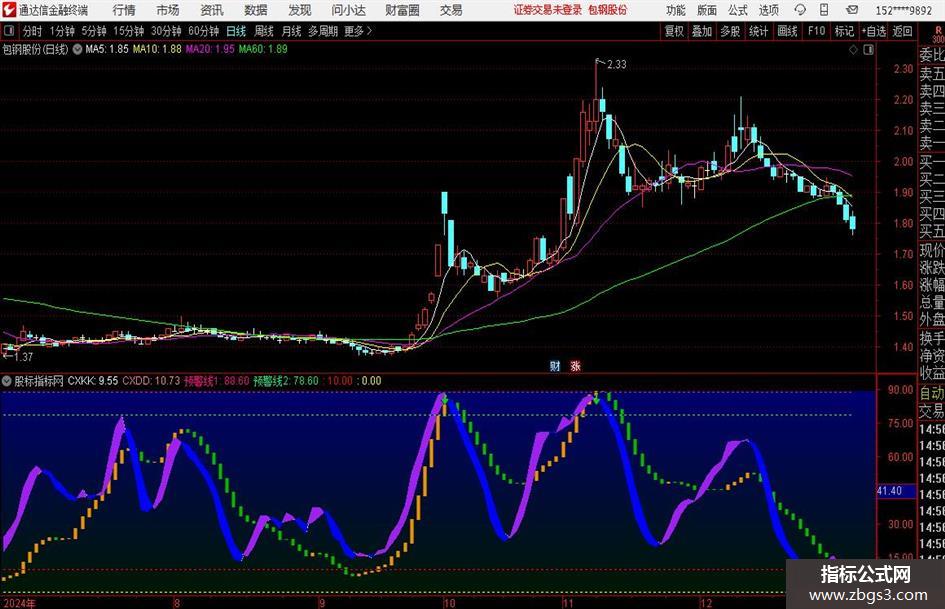
Task: Click the 统计 statistics button
Action: [x=758, y=31]
